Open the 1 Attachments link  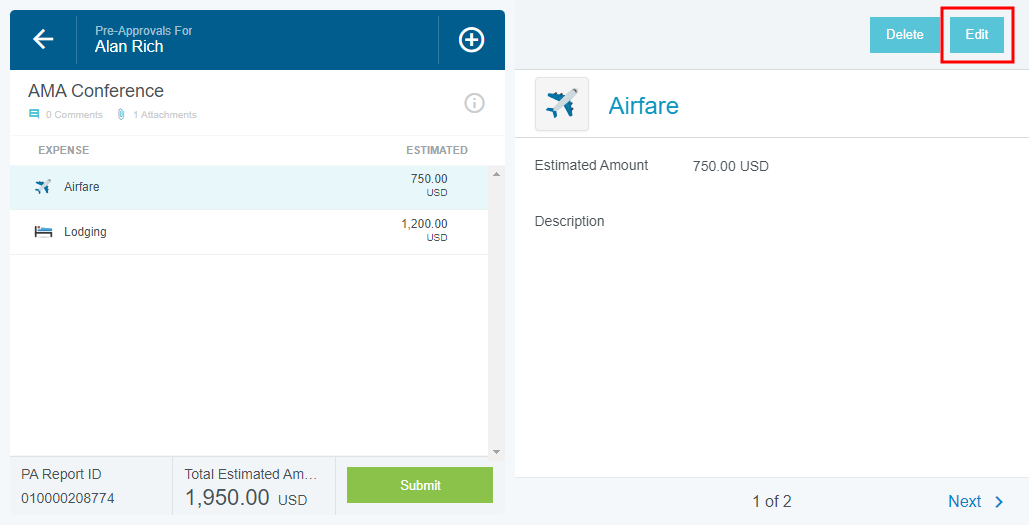[x=165, y=115]
